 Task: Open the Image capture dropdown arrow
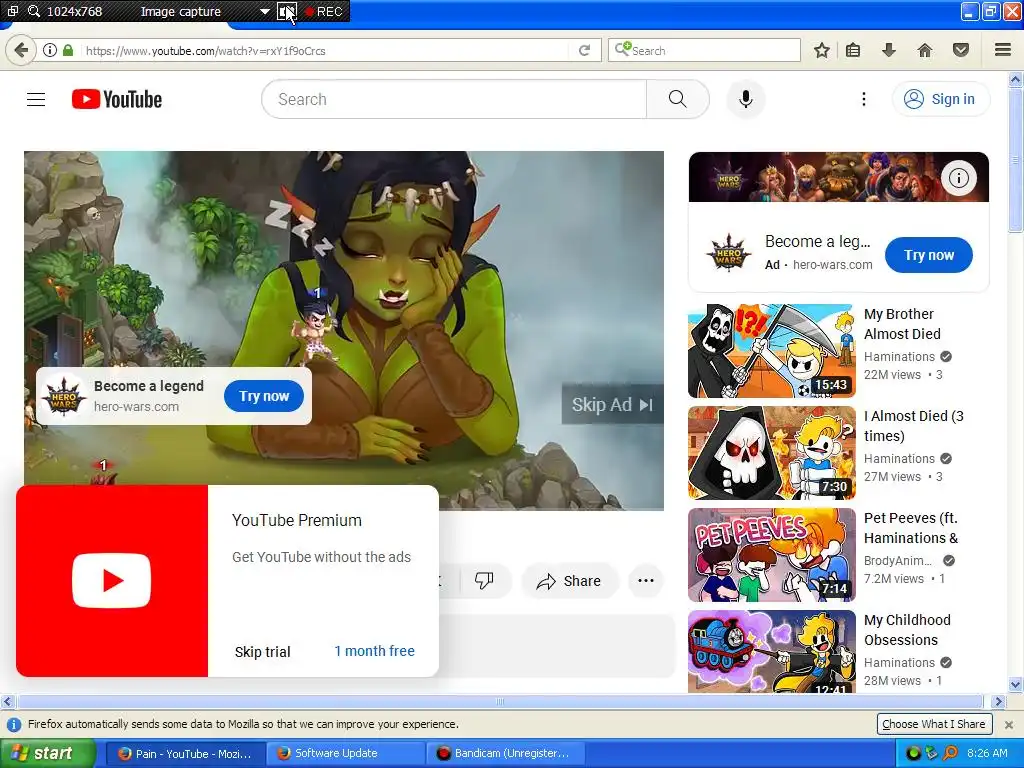click(x=264, y=12)
